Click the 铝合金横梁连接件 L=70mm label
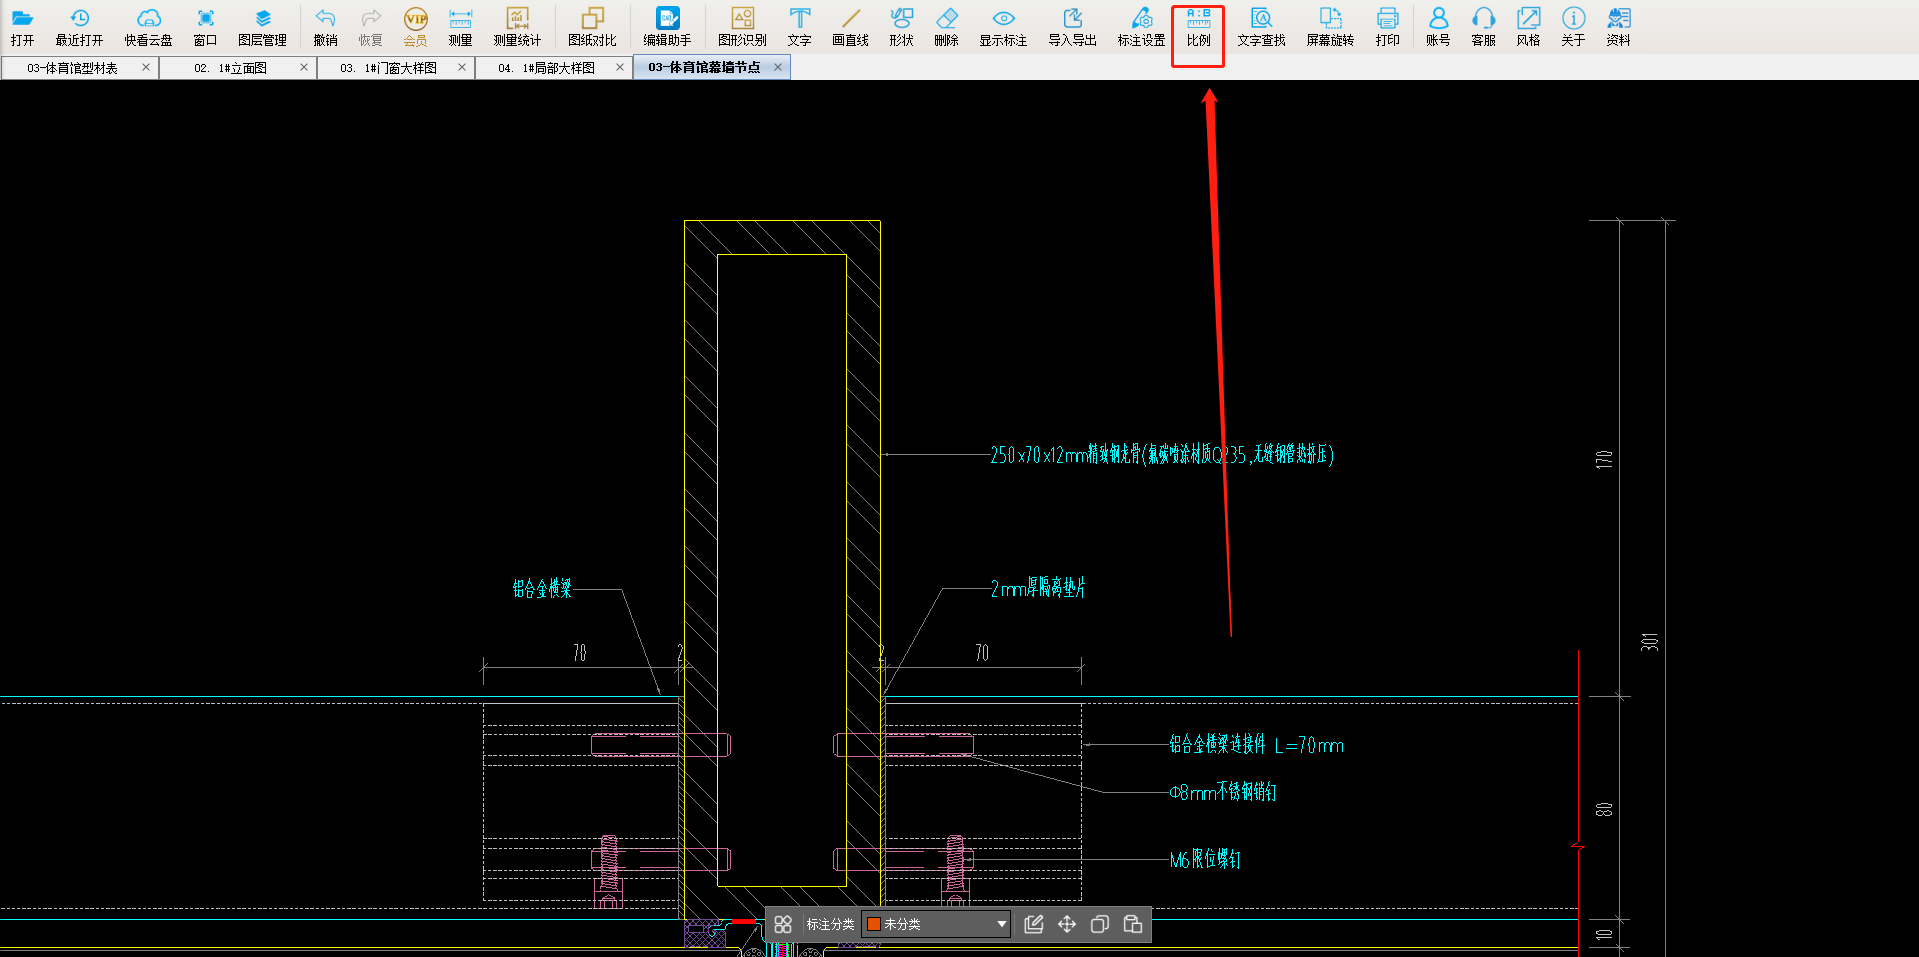 tap(1257, 745)
